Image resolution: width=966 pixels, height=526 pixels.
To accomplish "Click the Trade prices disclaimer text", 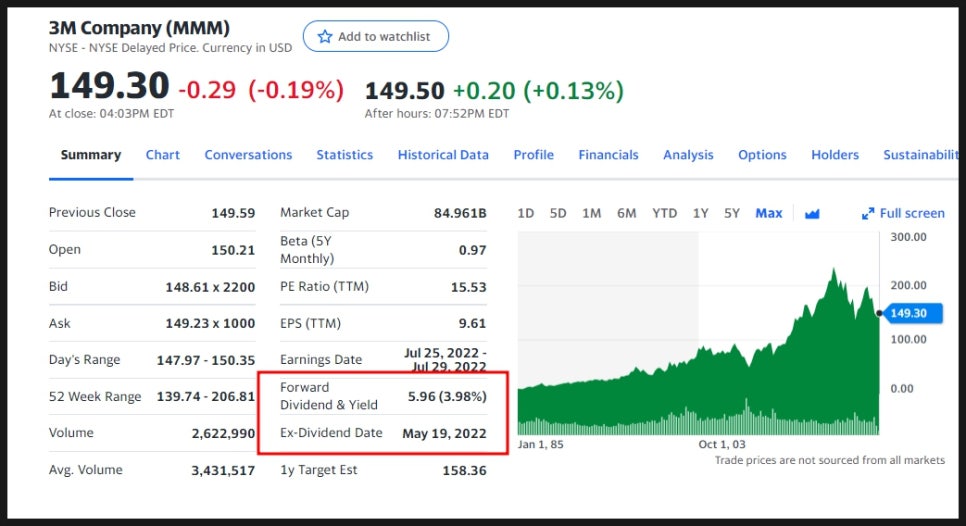I will point(829,460).
